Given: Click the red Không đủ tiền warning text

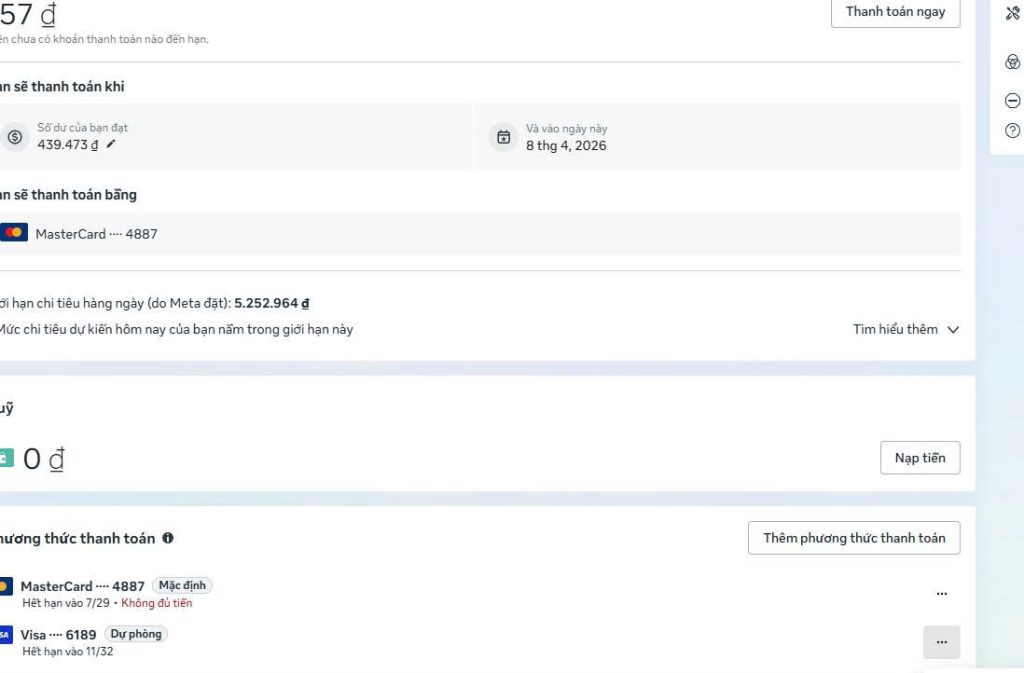Looking at the screenshot, I should click(x=157, y=603).
